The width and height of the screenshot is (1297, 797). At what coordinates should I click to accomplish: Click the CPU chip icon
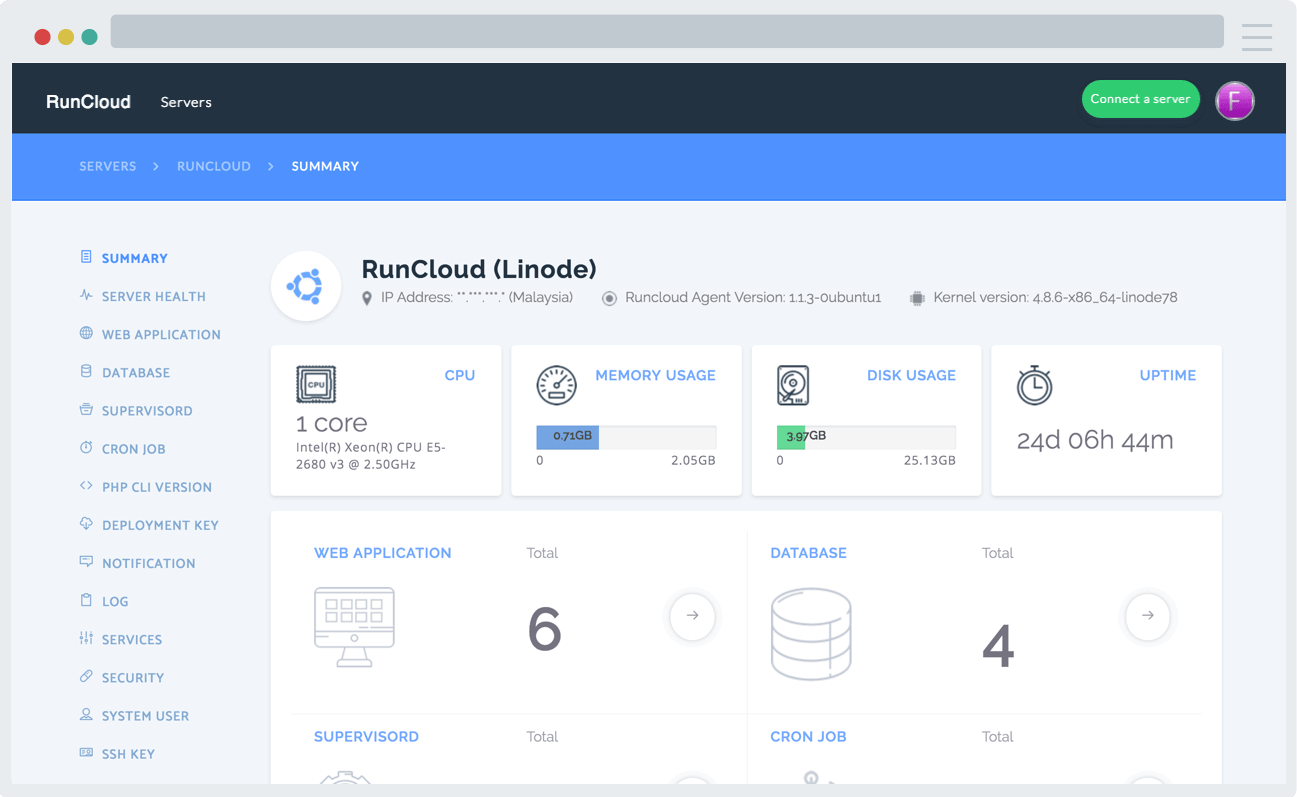coord(316,385)
